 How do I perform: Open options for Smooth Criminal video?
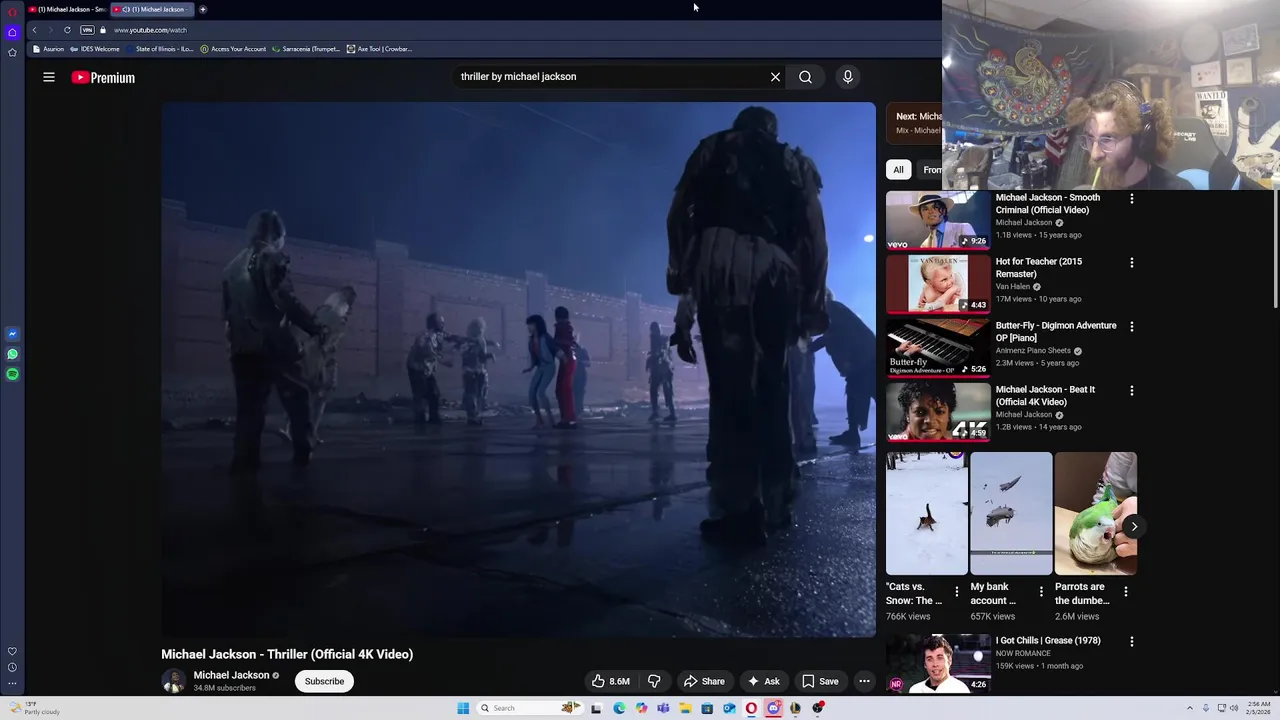pyautogui.click(x=1132, y=199)
